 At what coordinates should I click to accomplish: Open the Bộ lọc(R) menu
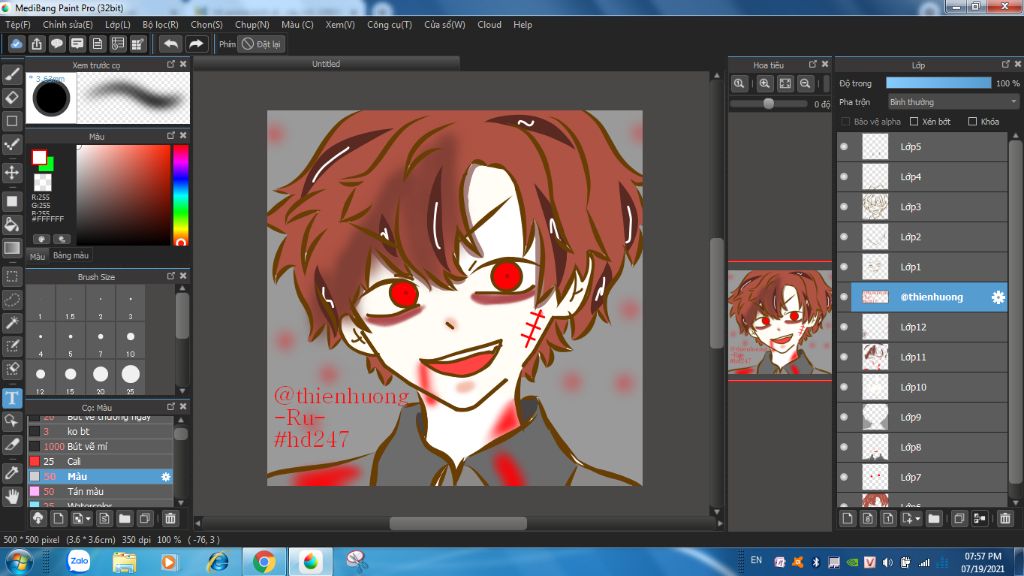161,25
